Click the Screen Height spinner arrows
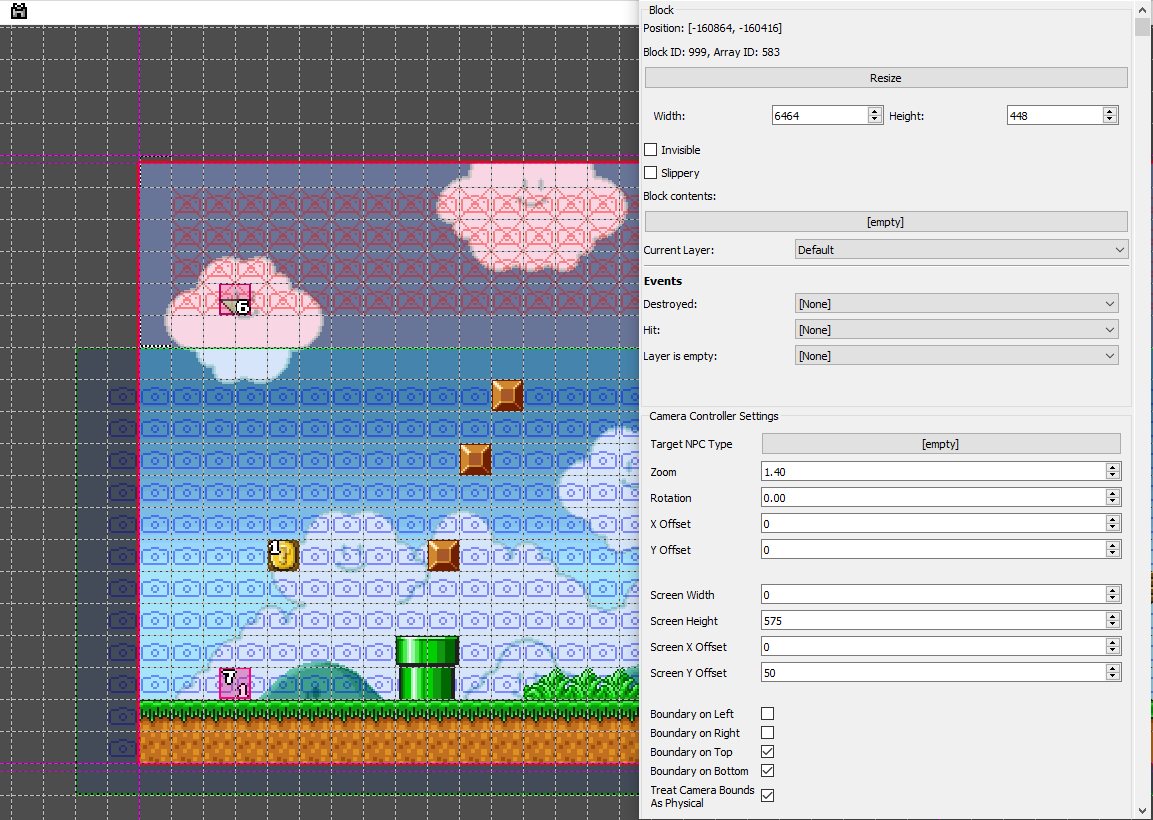 click(x=1113, y=621)
